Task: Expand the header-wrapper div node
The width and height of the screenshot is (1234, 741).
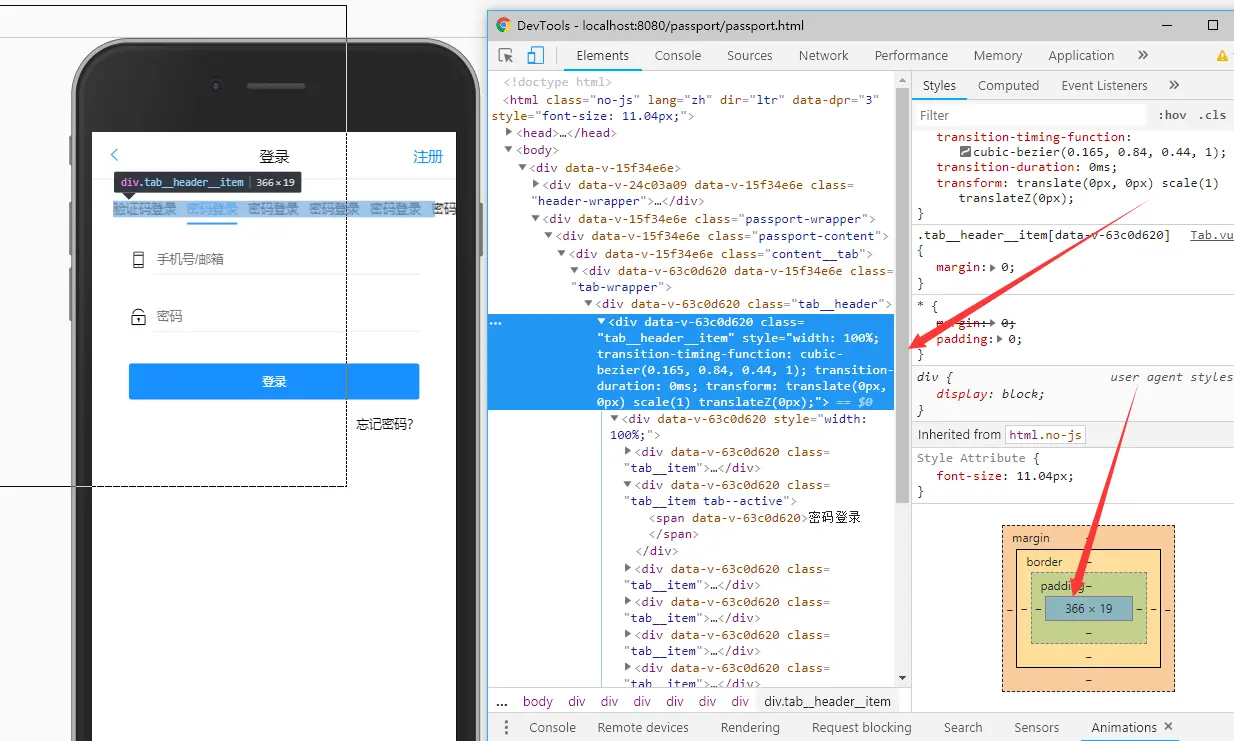Action: [536, 185]
